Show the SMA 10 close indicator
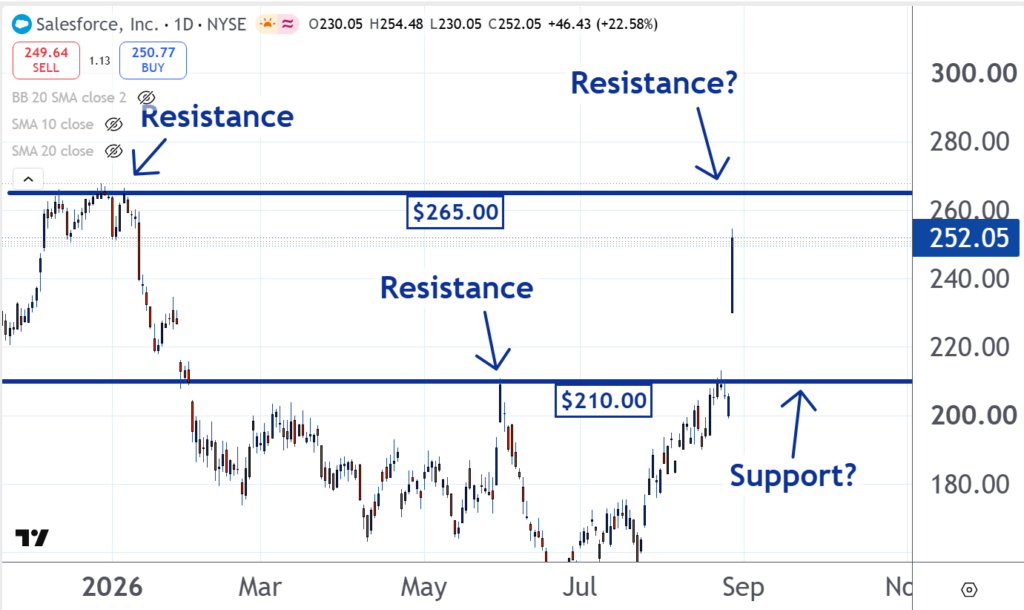The image size is (1024, 610). pyautogui.click(x=114, y=124)
